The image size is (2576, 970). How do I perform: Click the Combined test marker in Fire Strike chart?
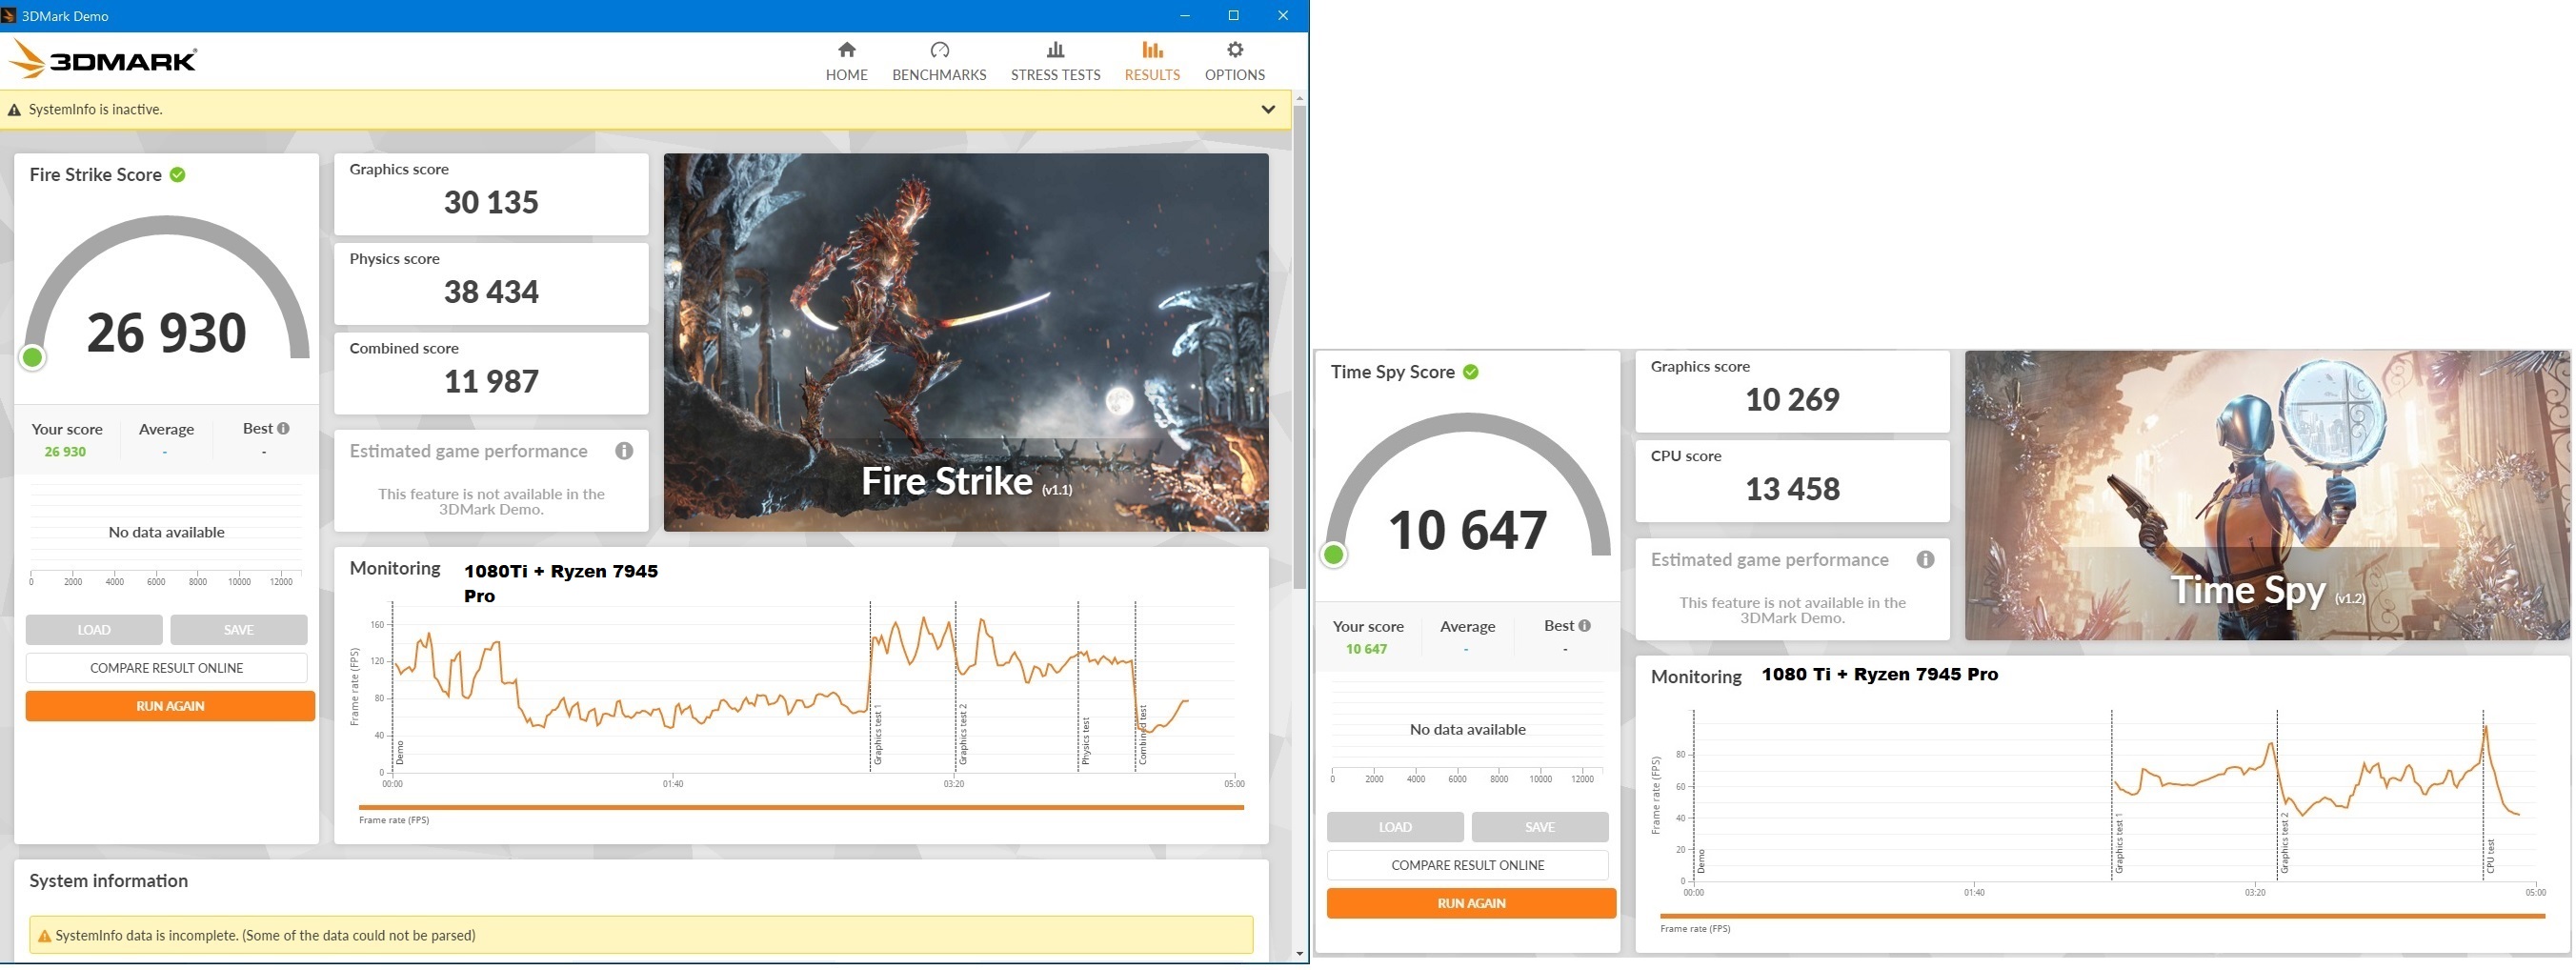1142,735
